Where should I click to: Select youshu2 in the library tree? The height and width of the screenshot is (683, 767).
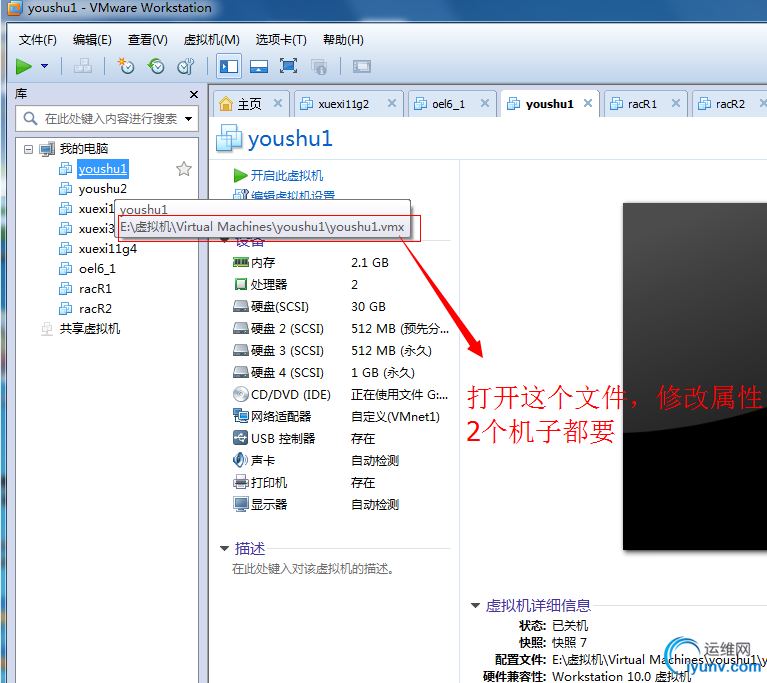[102, 189]
